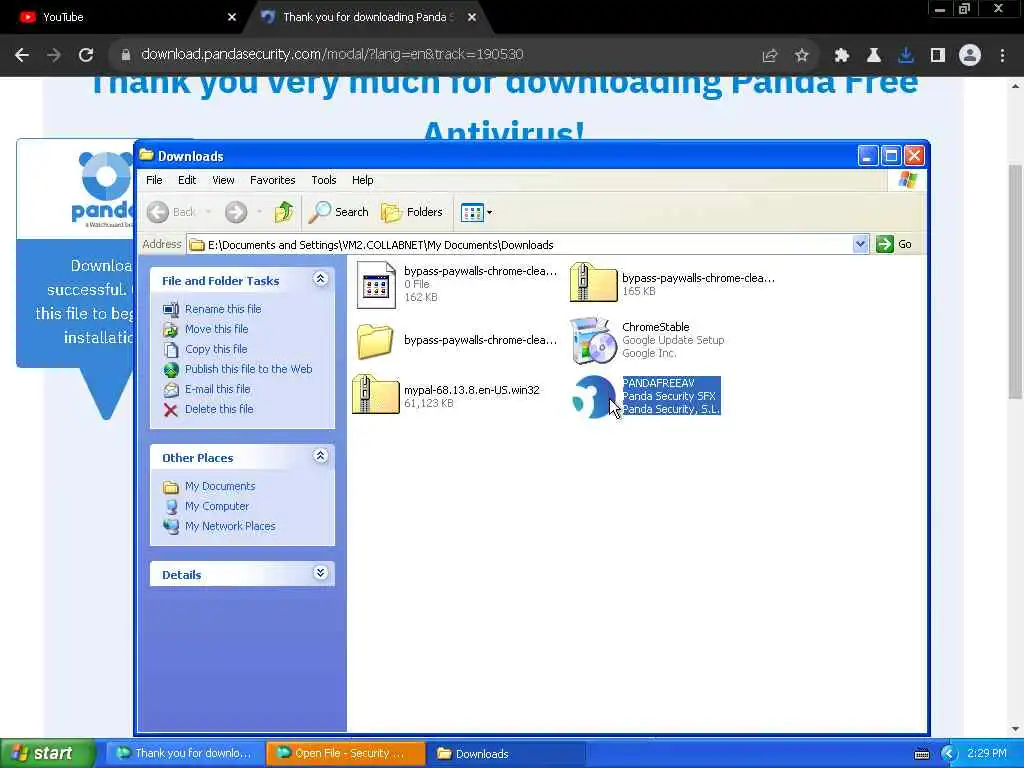Image resolution: width=1024 pixels, height=768 pixels.
Task: Click the mypal-68.13.8.en-US.win32 name text
Action: 472,390
